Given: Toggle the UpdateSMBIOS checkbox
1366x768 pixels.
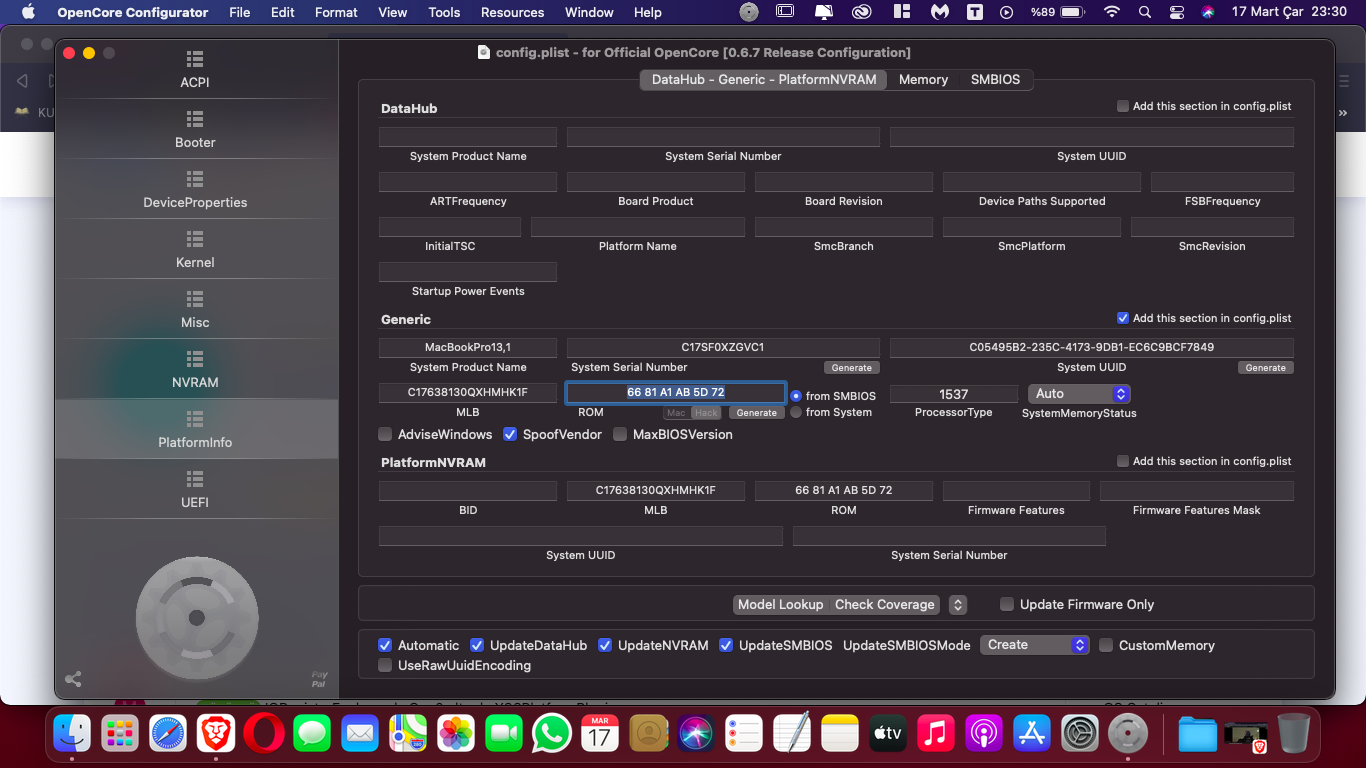Looking at the screenshot, I should pyautogui.click(x=726, y=646).
